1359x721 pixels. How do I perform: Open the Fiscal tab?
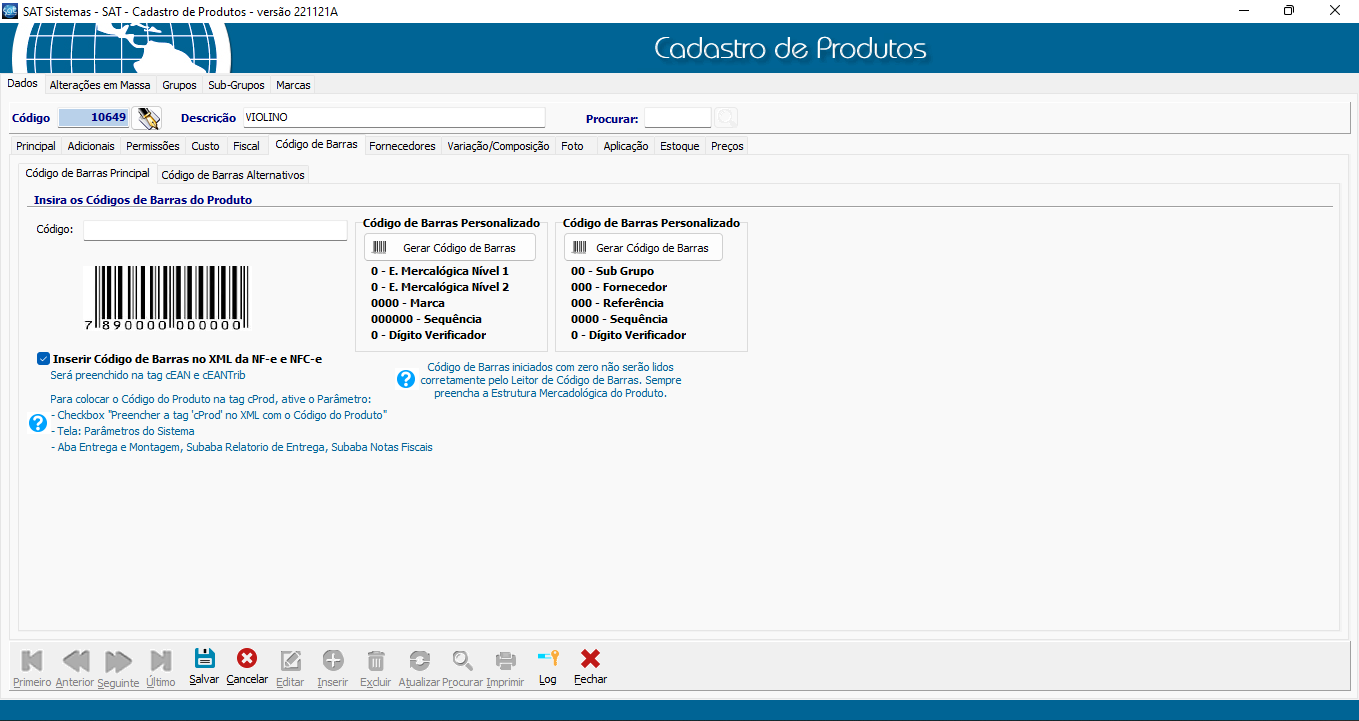coord(246,146)
